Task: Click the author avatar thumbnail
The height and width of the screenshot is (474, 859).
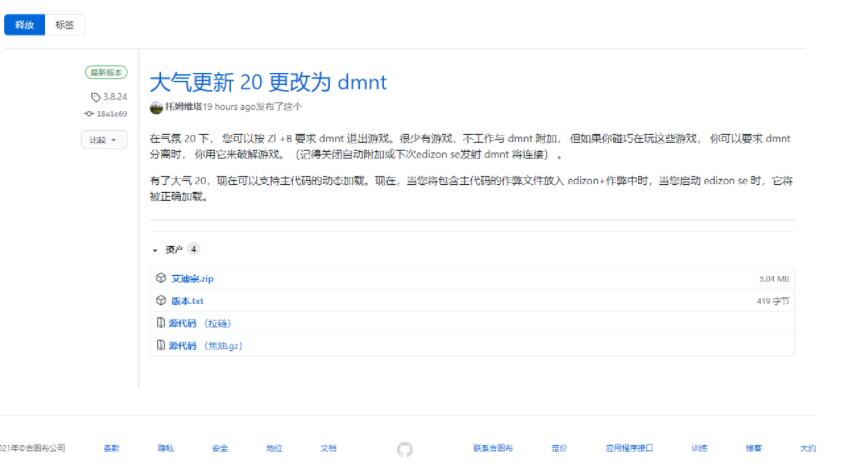Action: [156, 107]
